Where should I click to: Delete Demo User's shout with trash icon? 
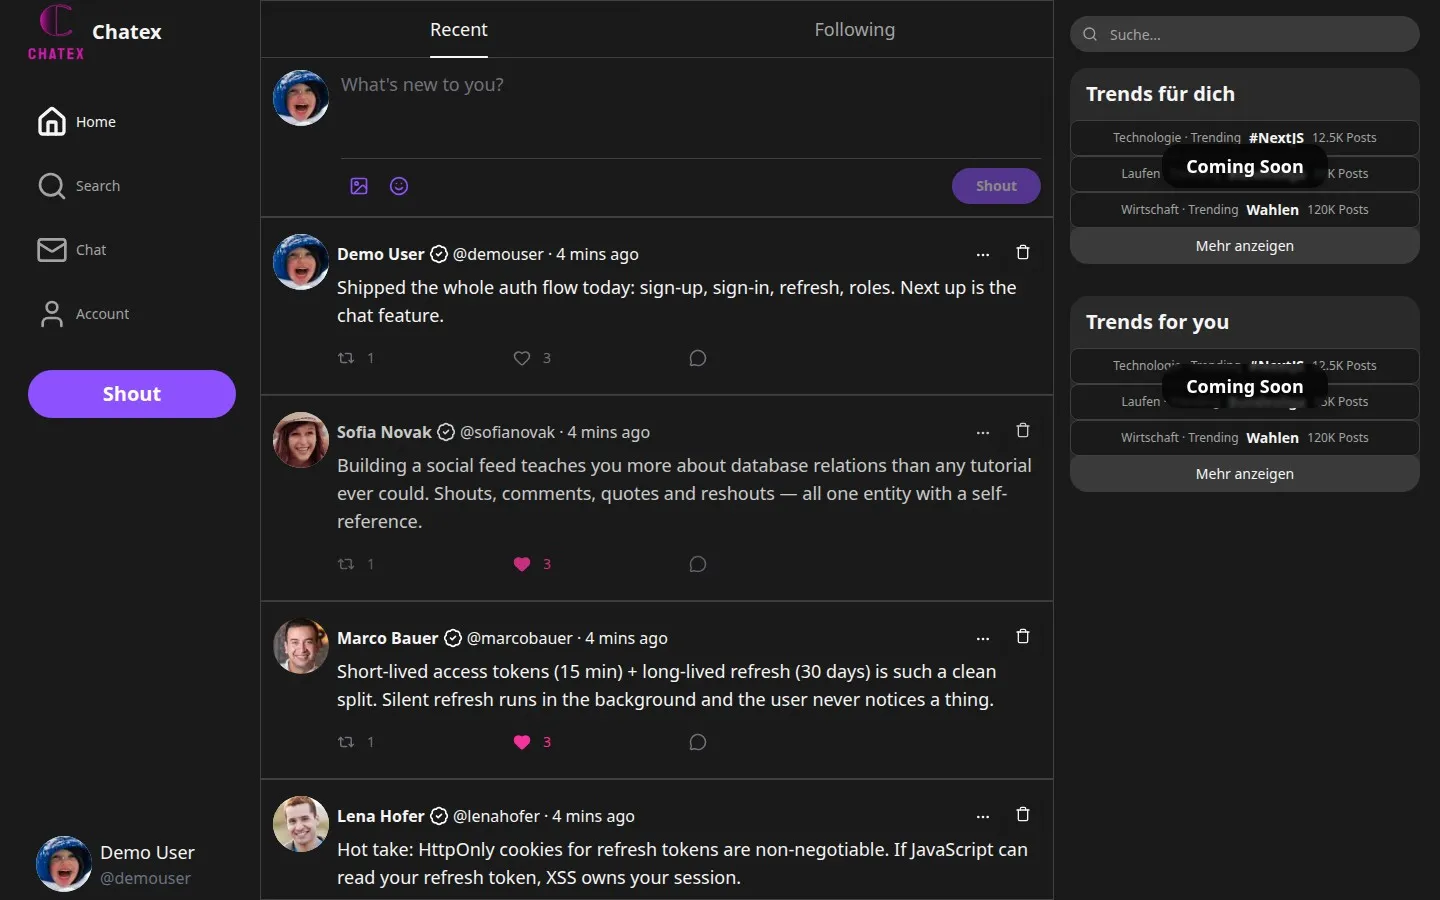[x=1023, y=252]
